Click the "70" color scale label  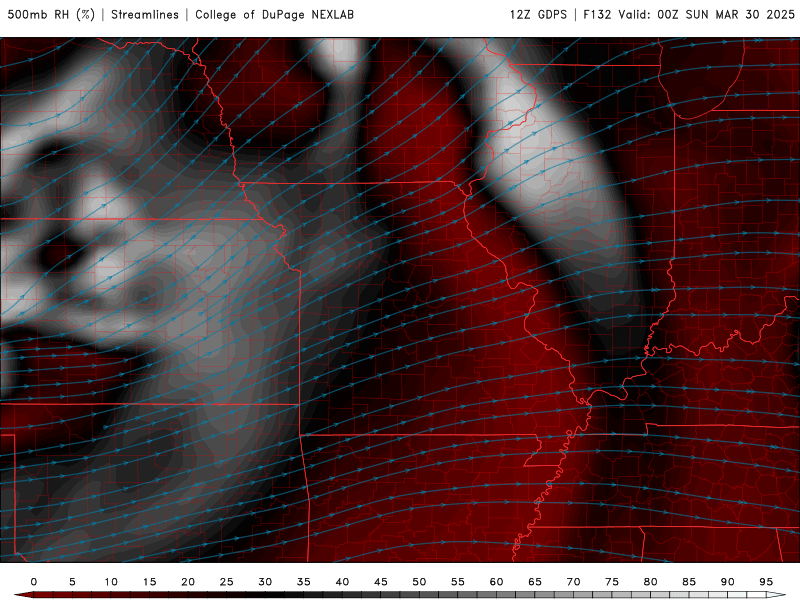click(x=573, y=582)
